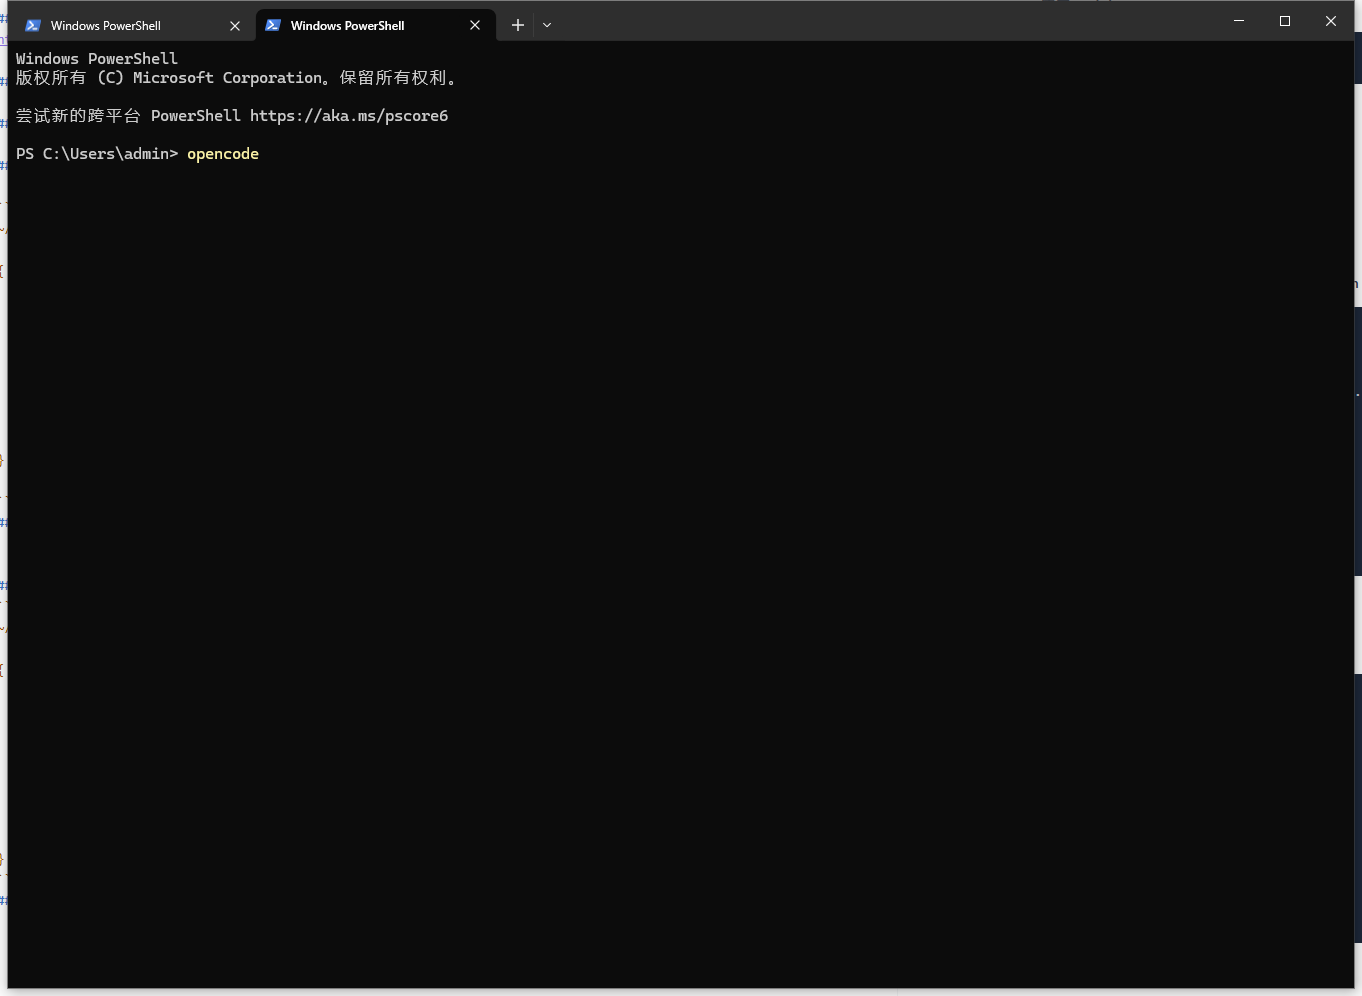Open a new tab with plus button
The image size is (1362, 996).
coord(518,25)
